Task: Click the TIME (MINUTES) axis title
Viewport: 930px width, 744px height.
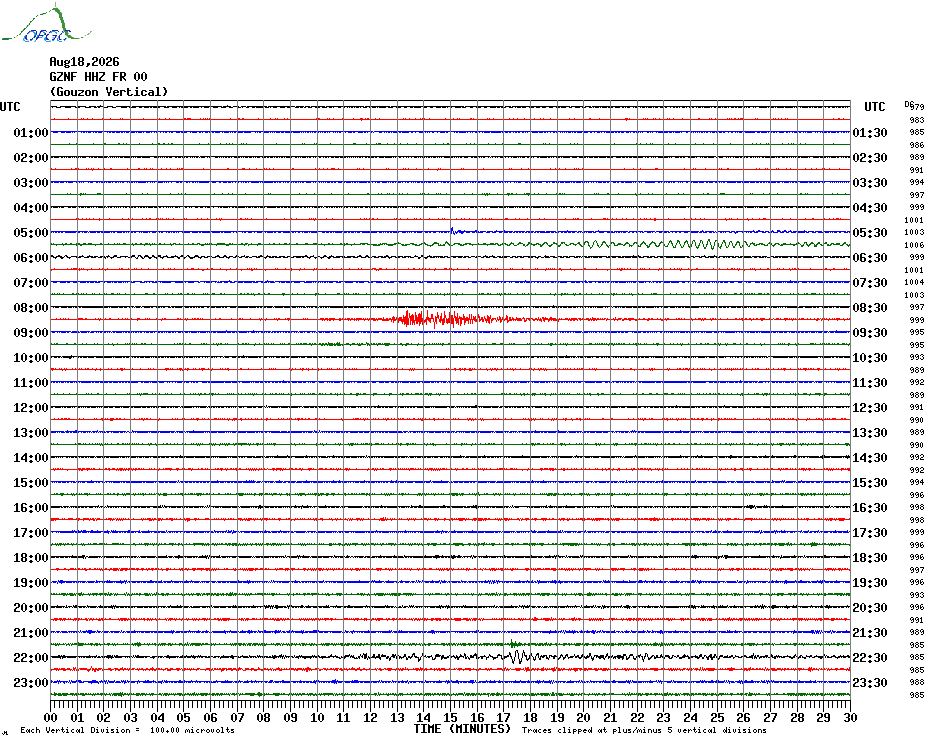Action: [x=462, y=729]
